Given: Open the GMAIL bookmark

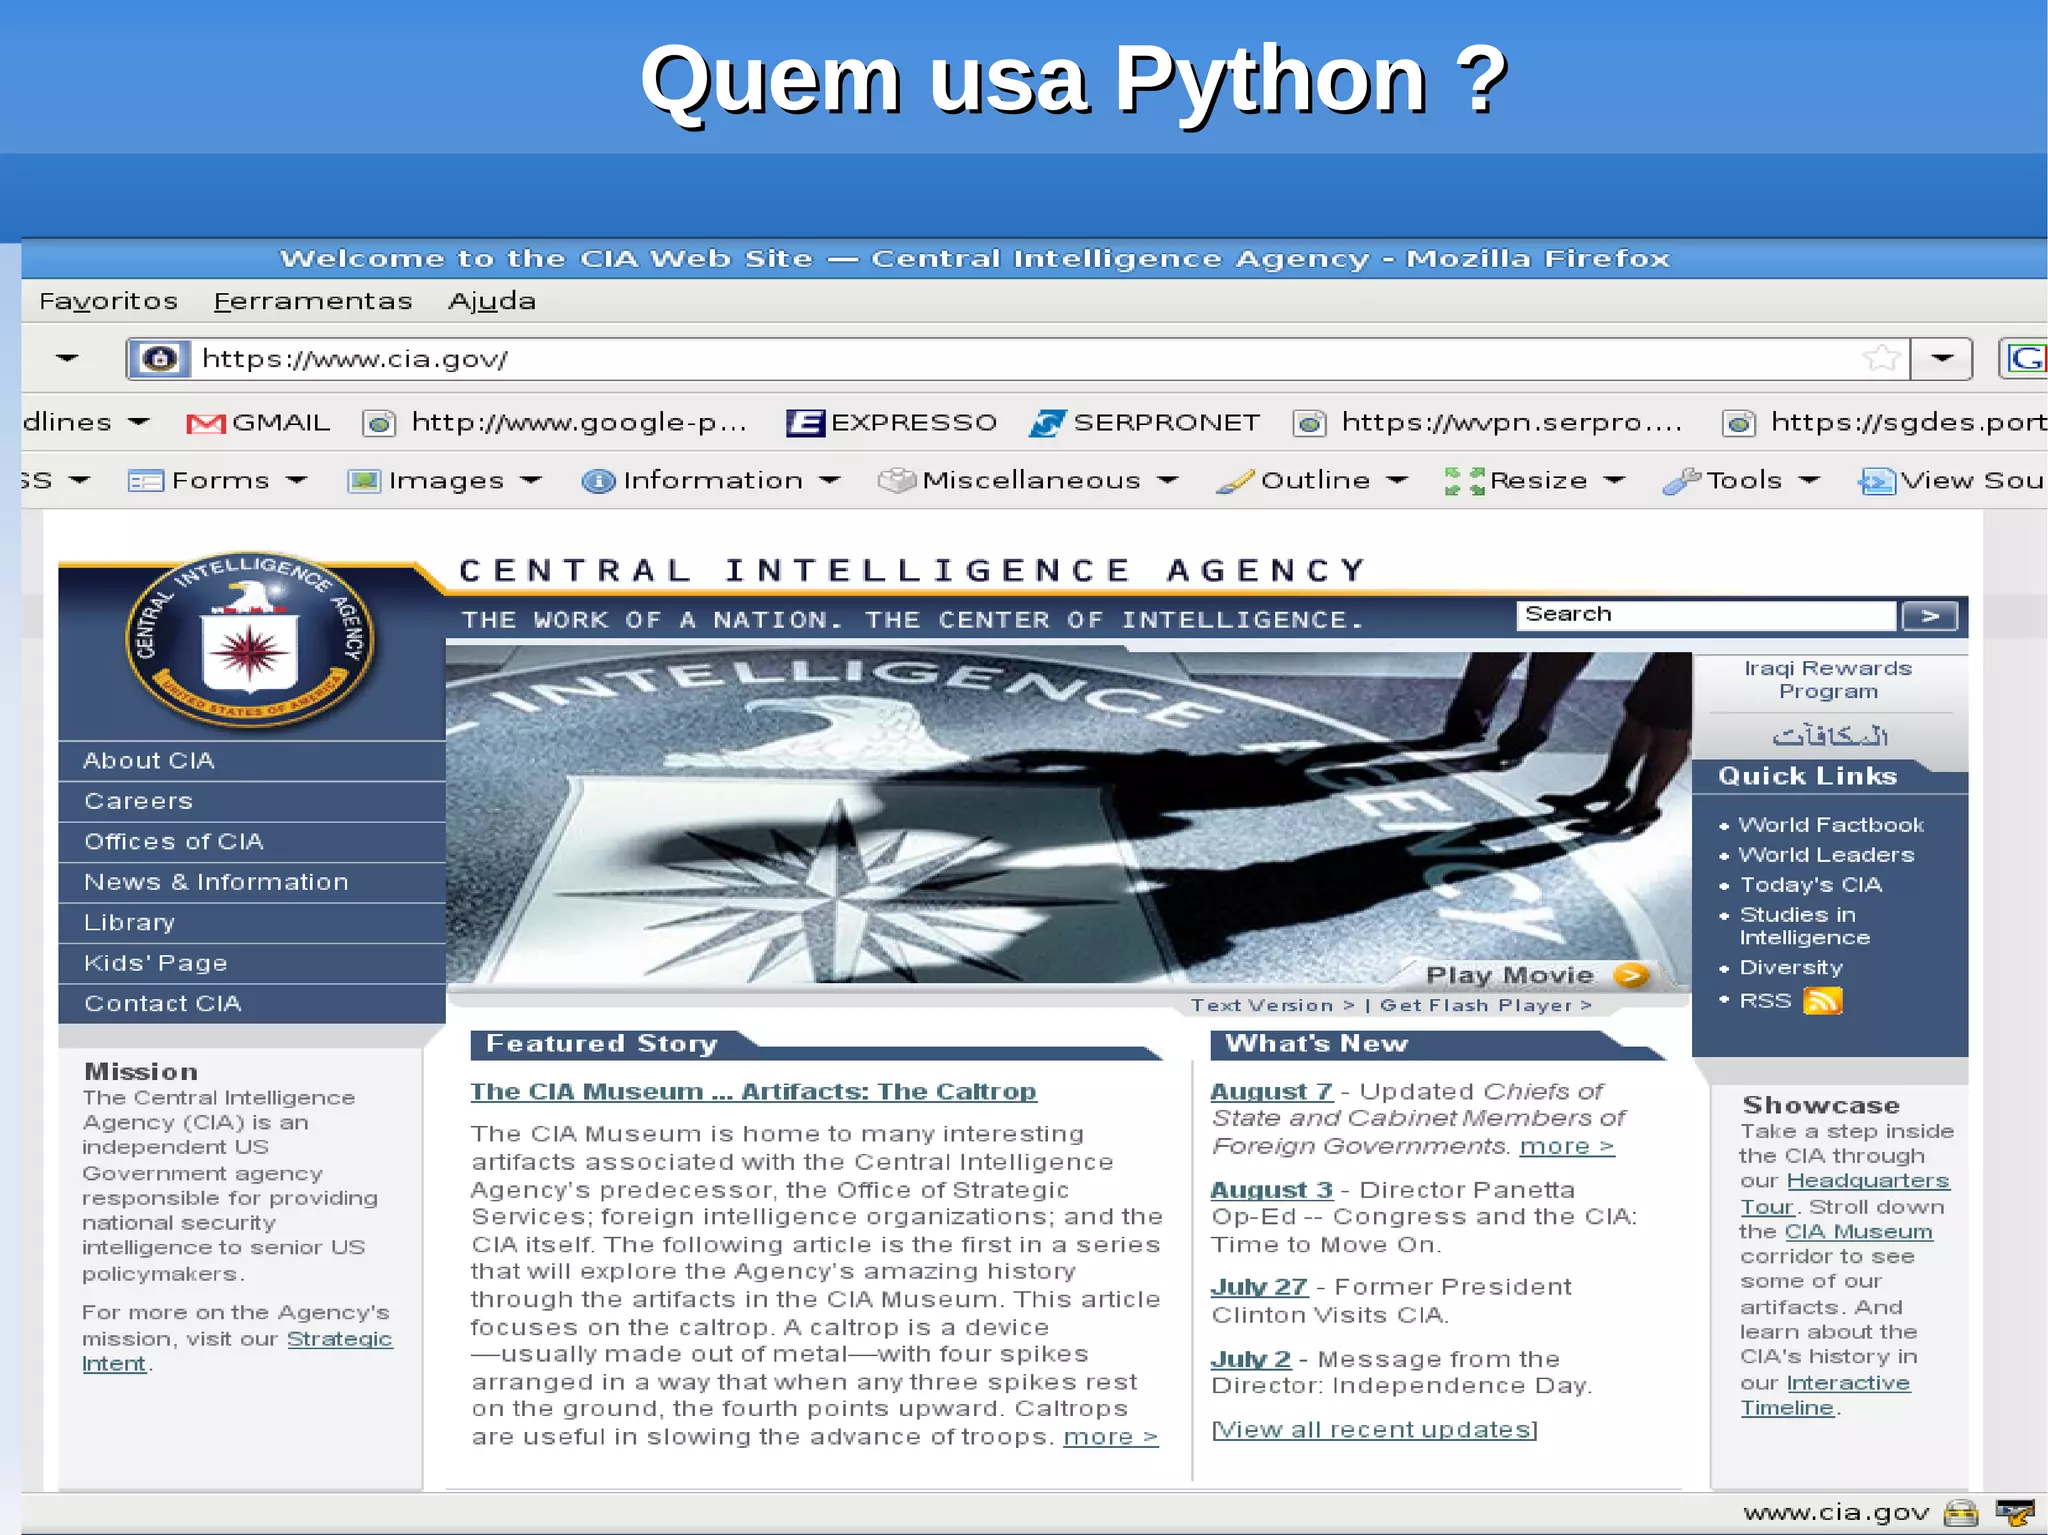Looking at the screenshot, I should click(x=259, y=423).
